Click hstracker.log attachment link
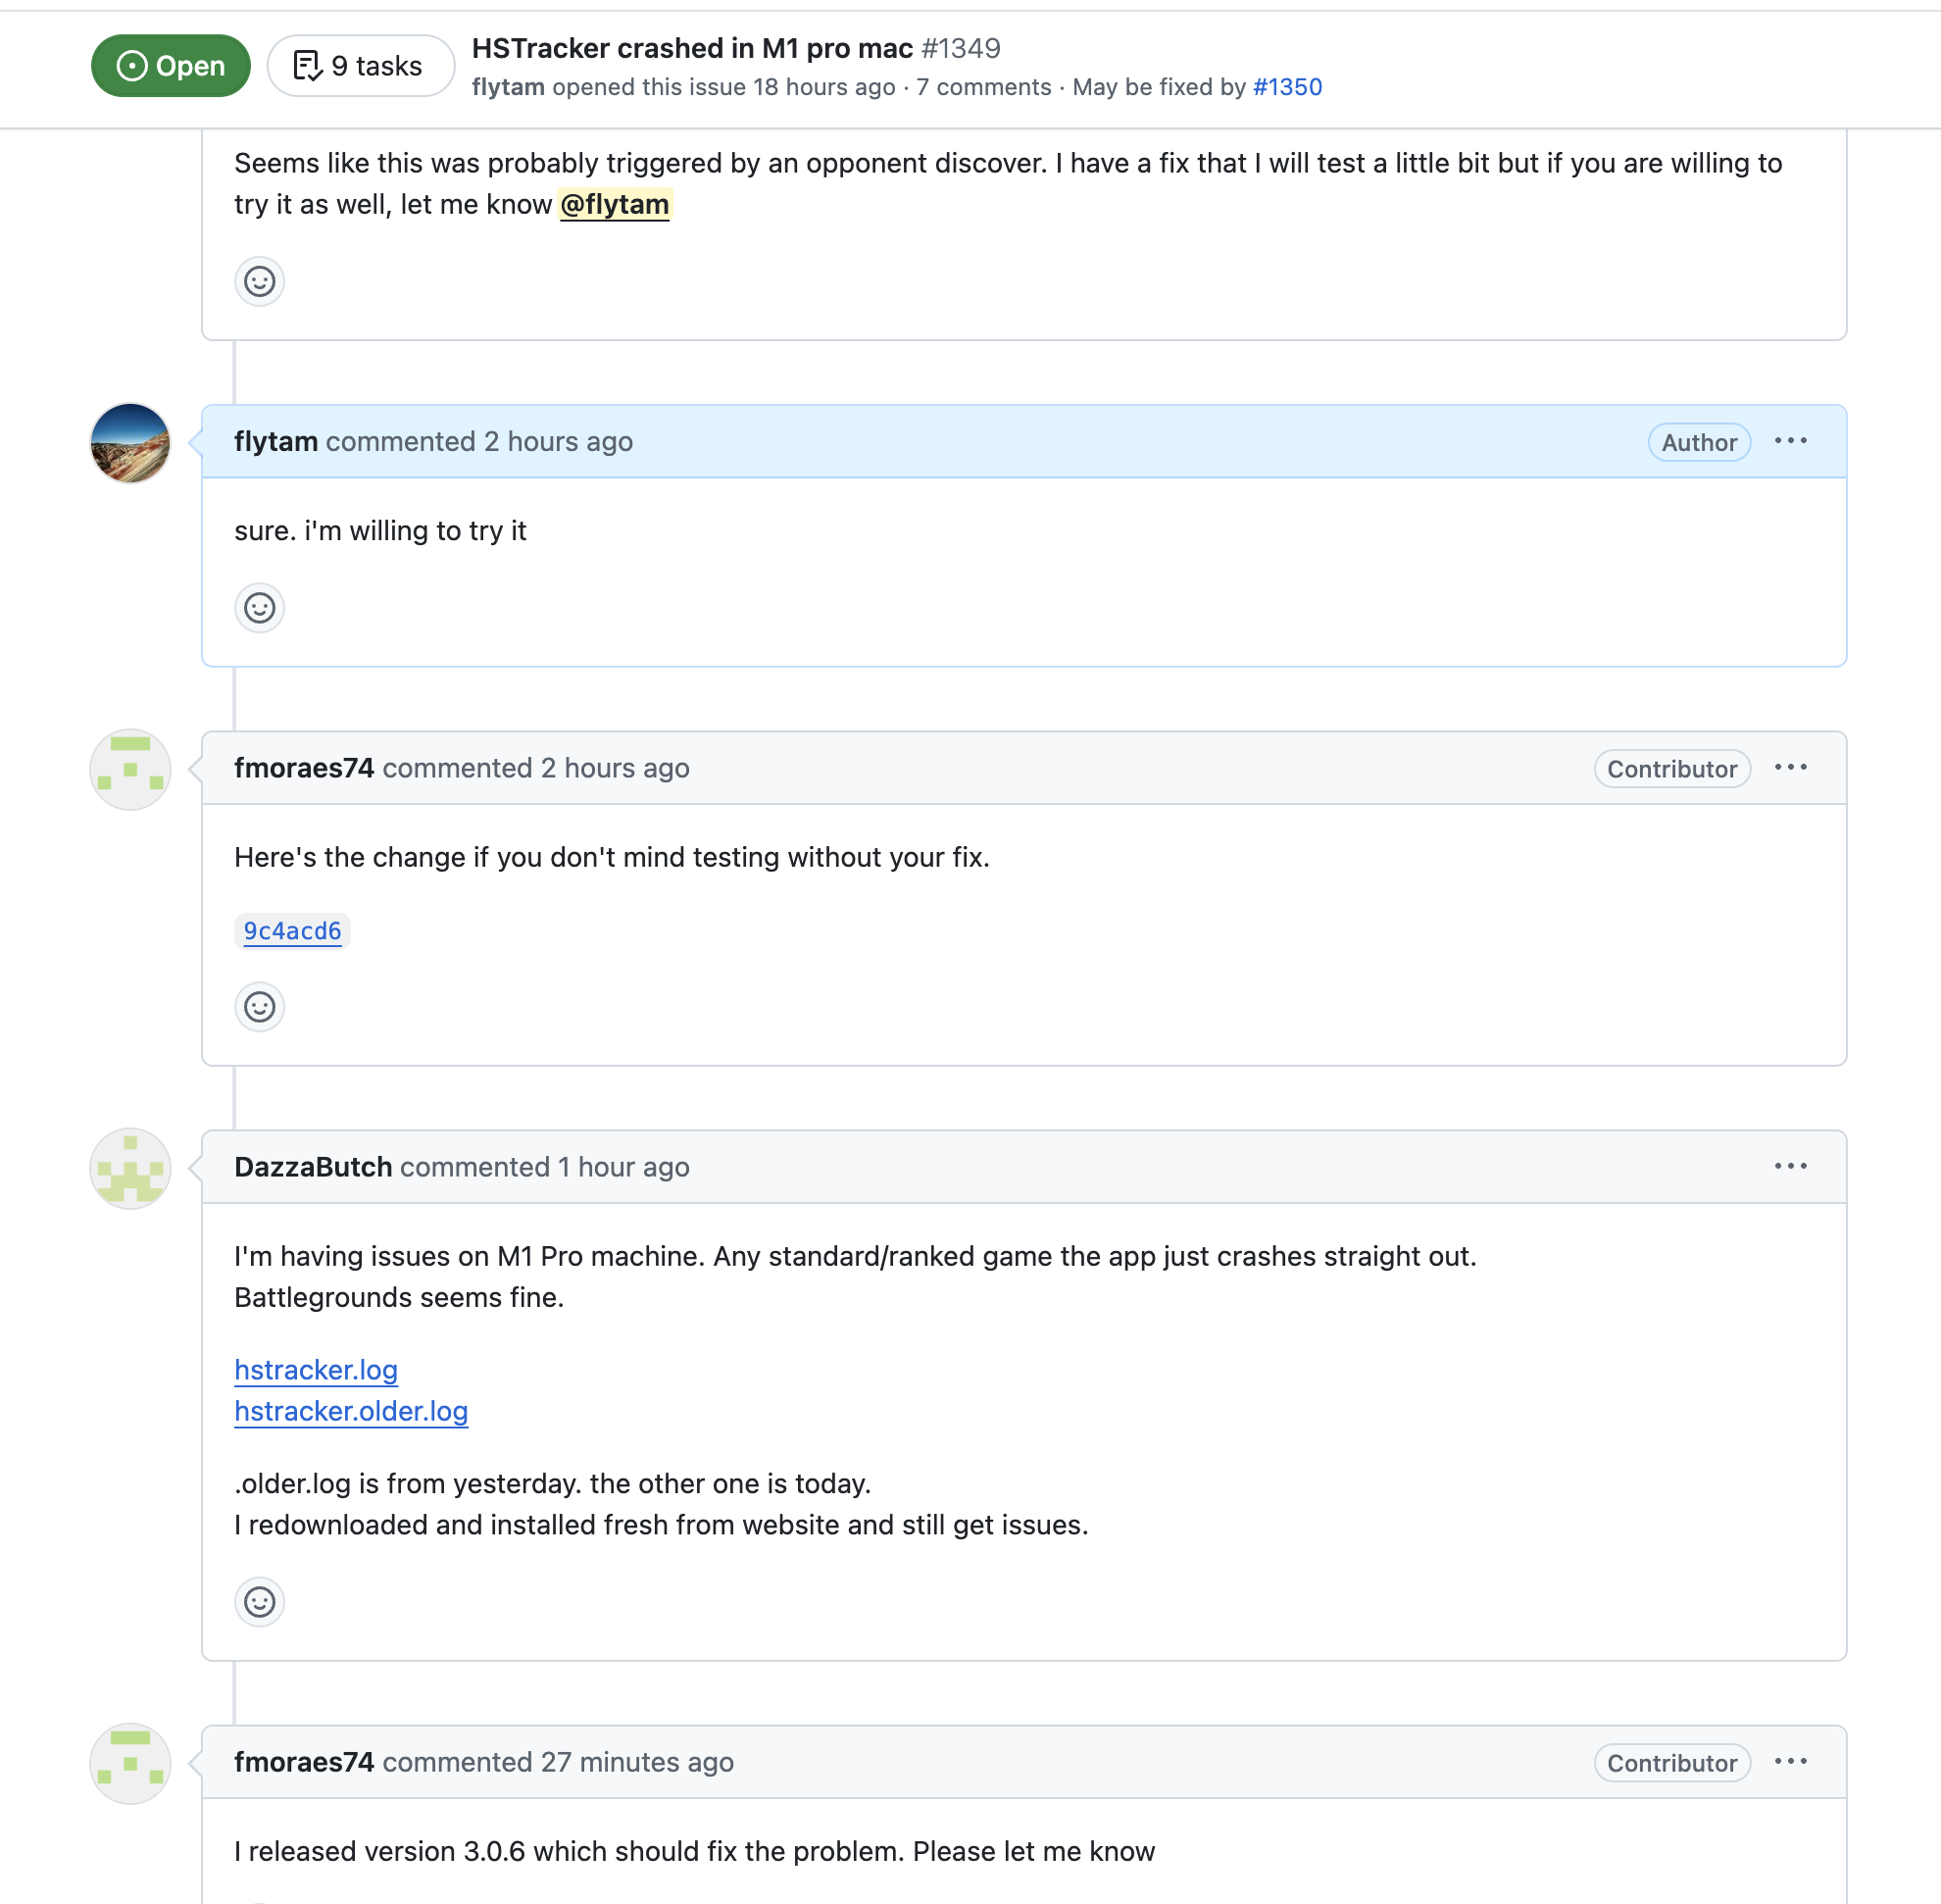Screen dimensions: 1941x1904 coord(316,1369)
